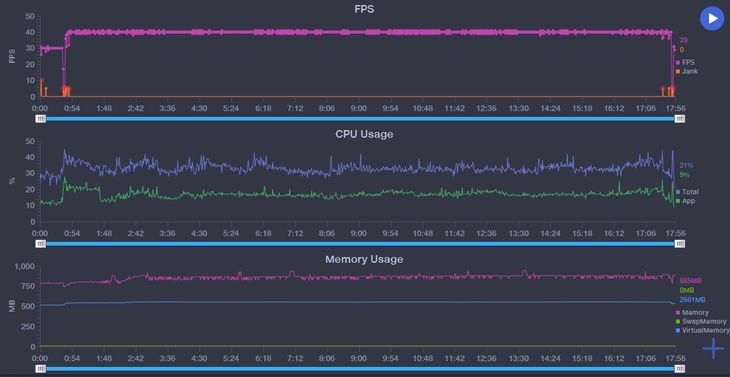Click the Memory Usage blue range bar

tap(360, 369)
